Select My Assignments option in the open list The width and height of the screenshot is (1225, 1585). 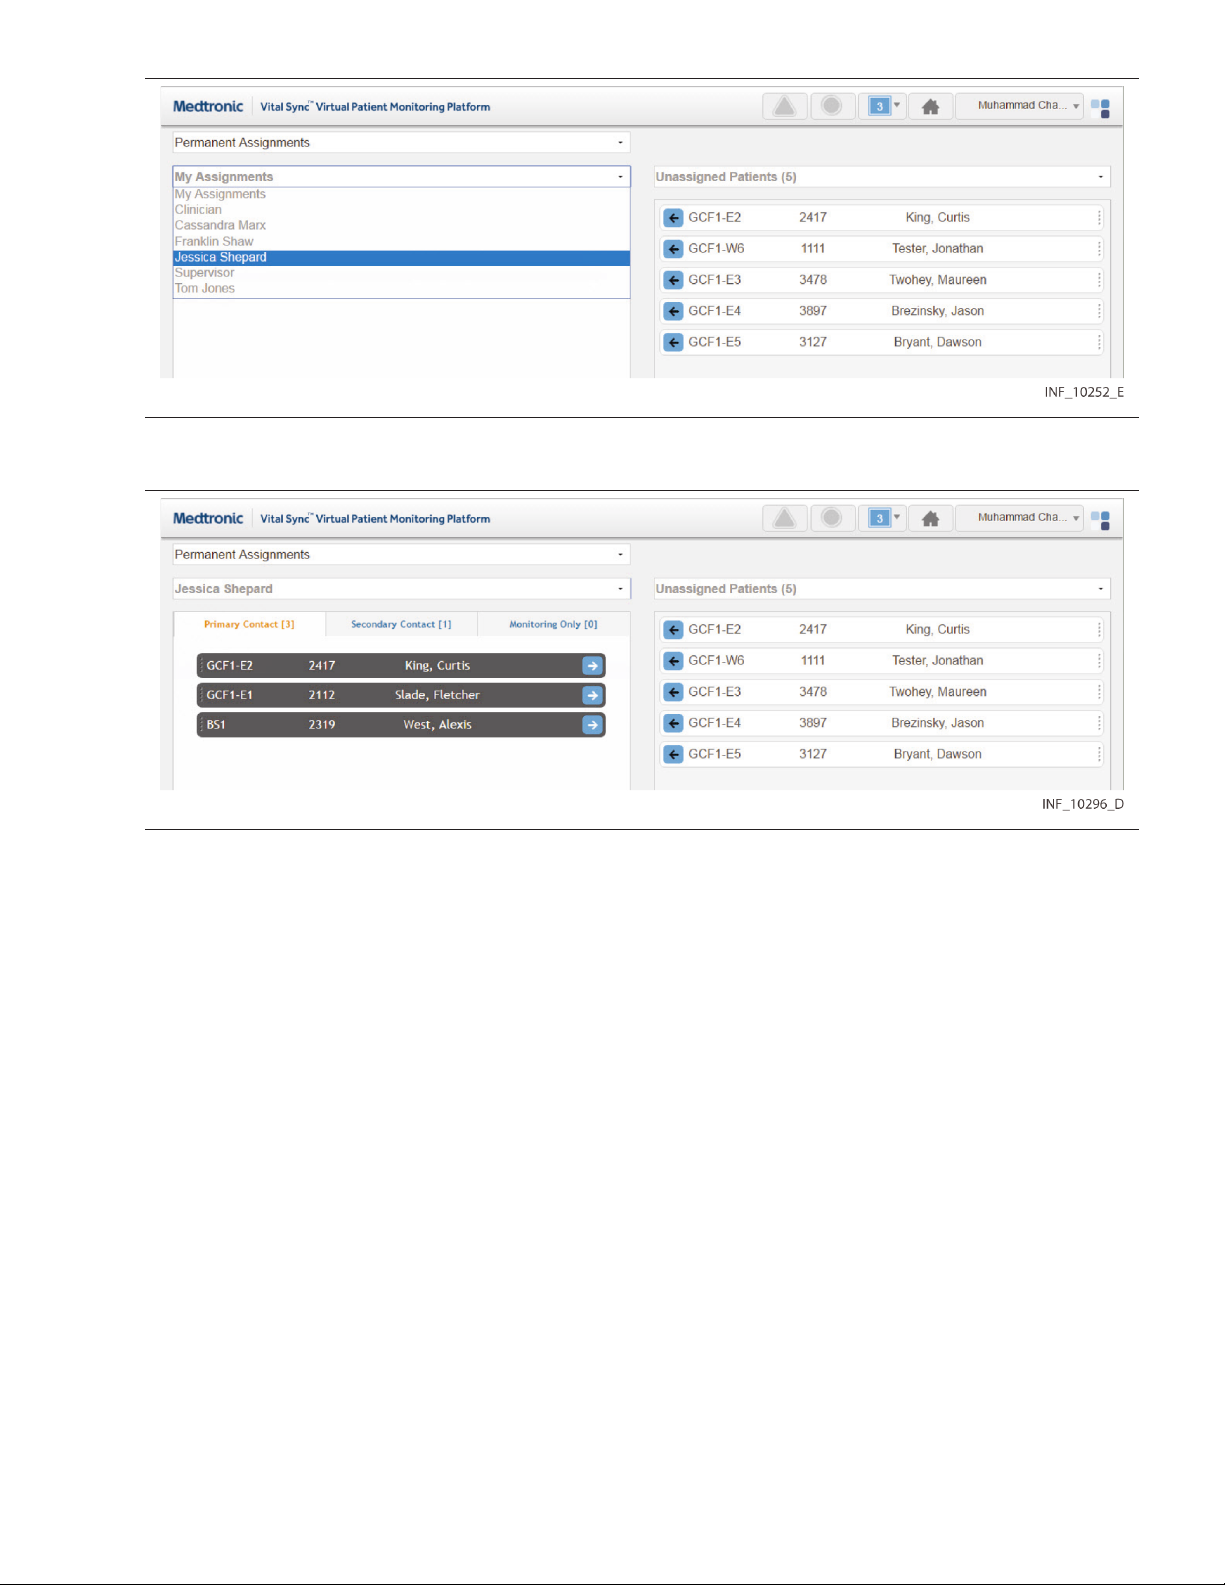(402, 194)
